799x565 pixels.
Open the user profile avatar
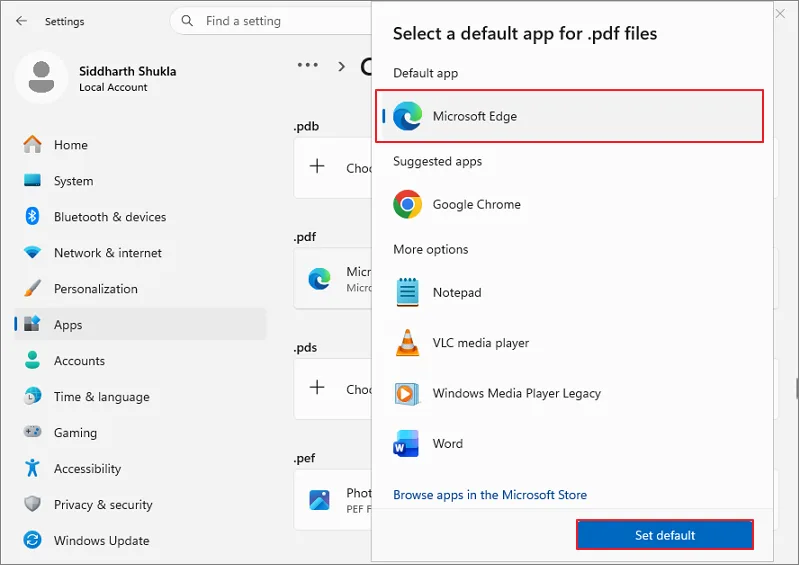click(41, 77)
